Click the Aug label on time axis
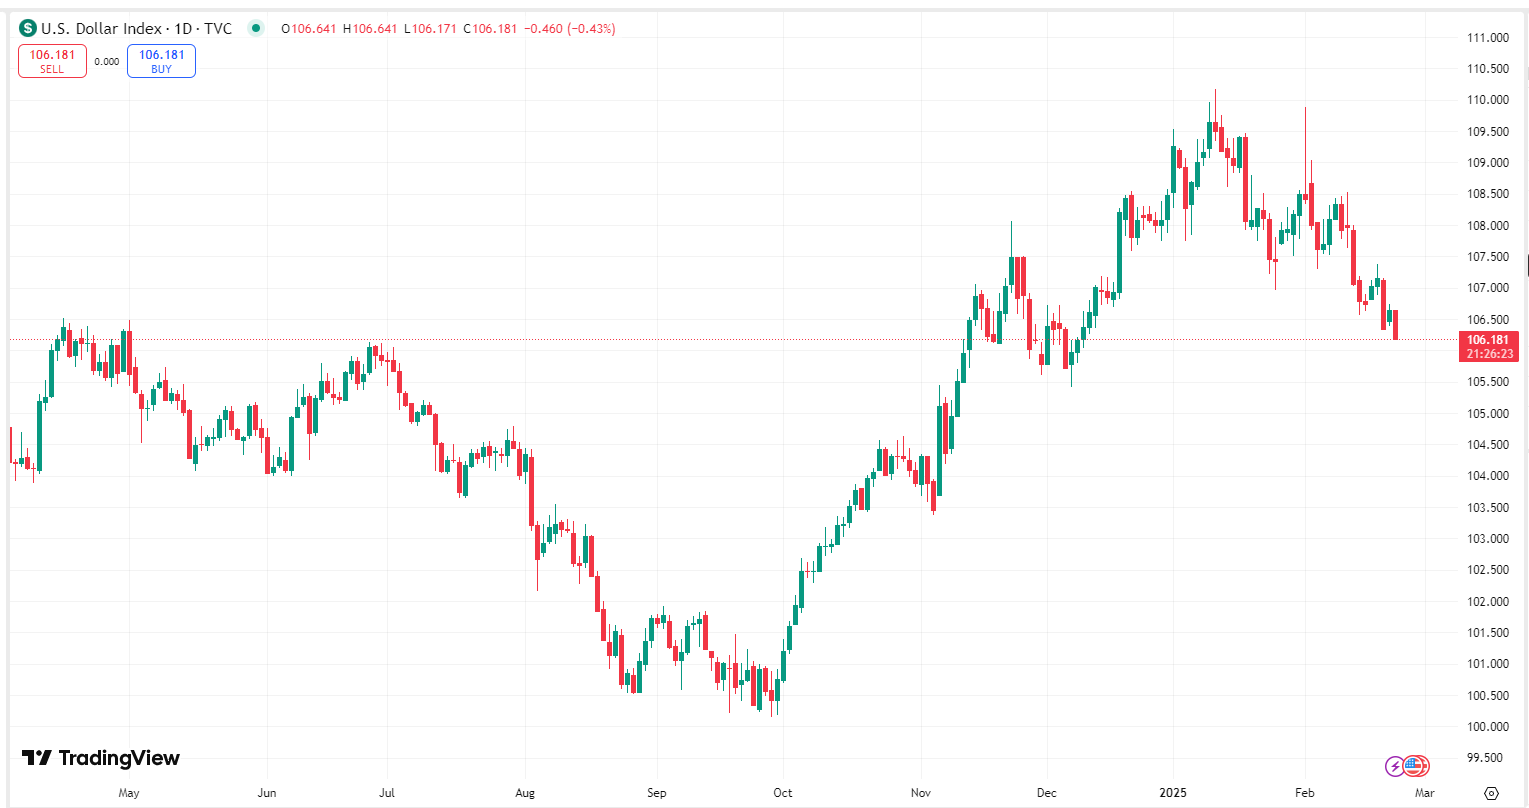Viewport: 1529px width, 808px height. point(525,793)
